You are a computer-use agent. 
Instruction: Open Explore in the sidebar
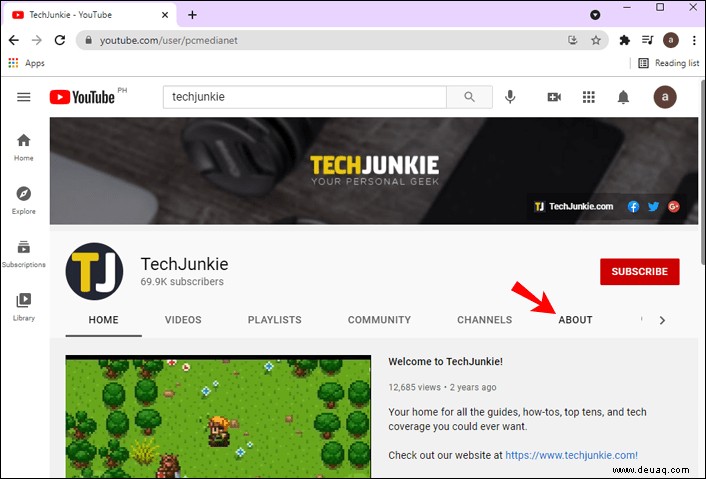(x=23, y=201)
